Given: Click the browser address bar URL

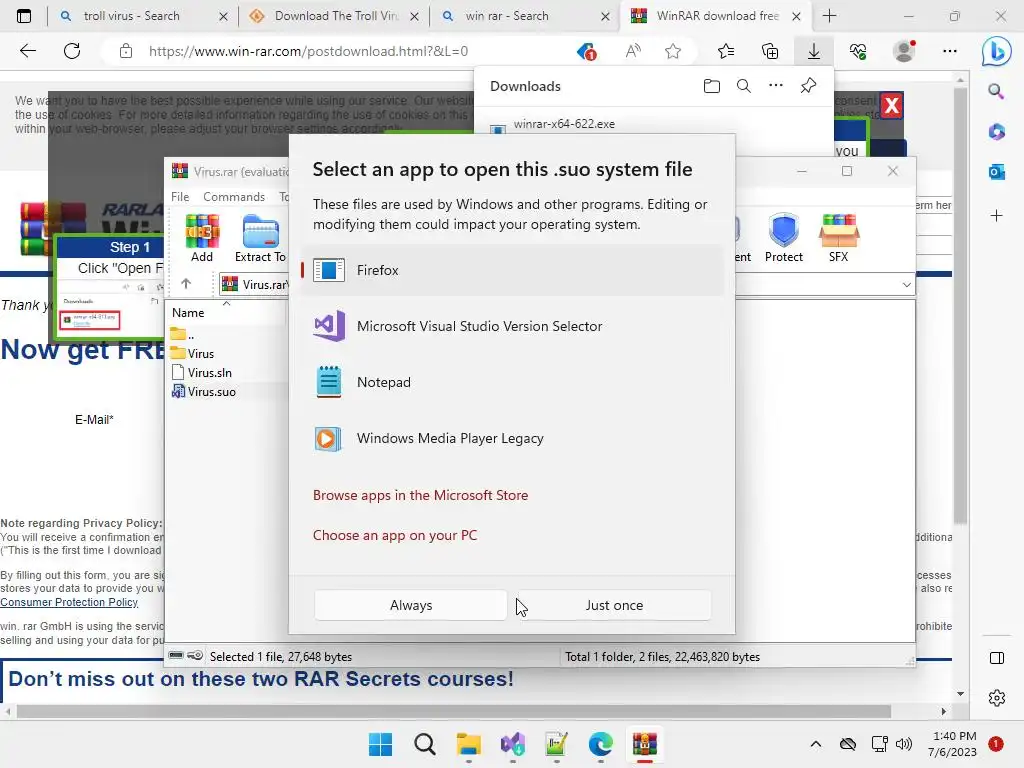Looking at the screenshot, I should pos(308,51).
